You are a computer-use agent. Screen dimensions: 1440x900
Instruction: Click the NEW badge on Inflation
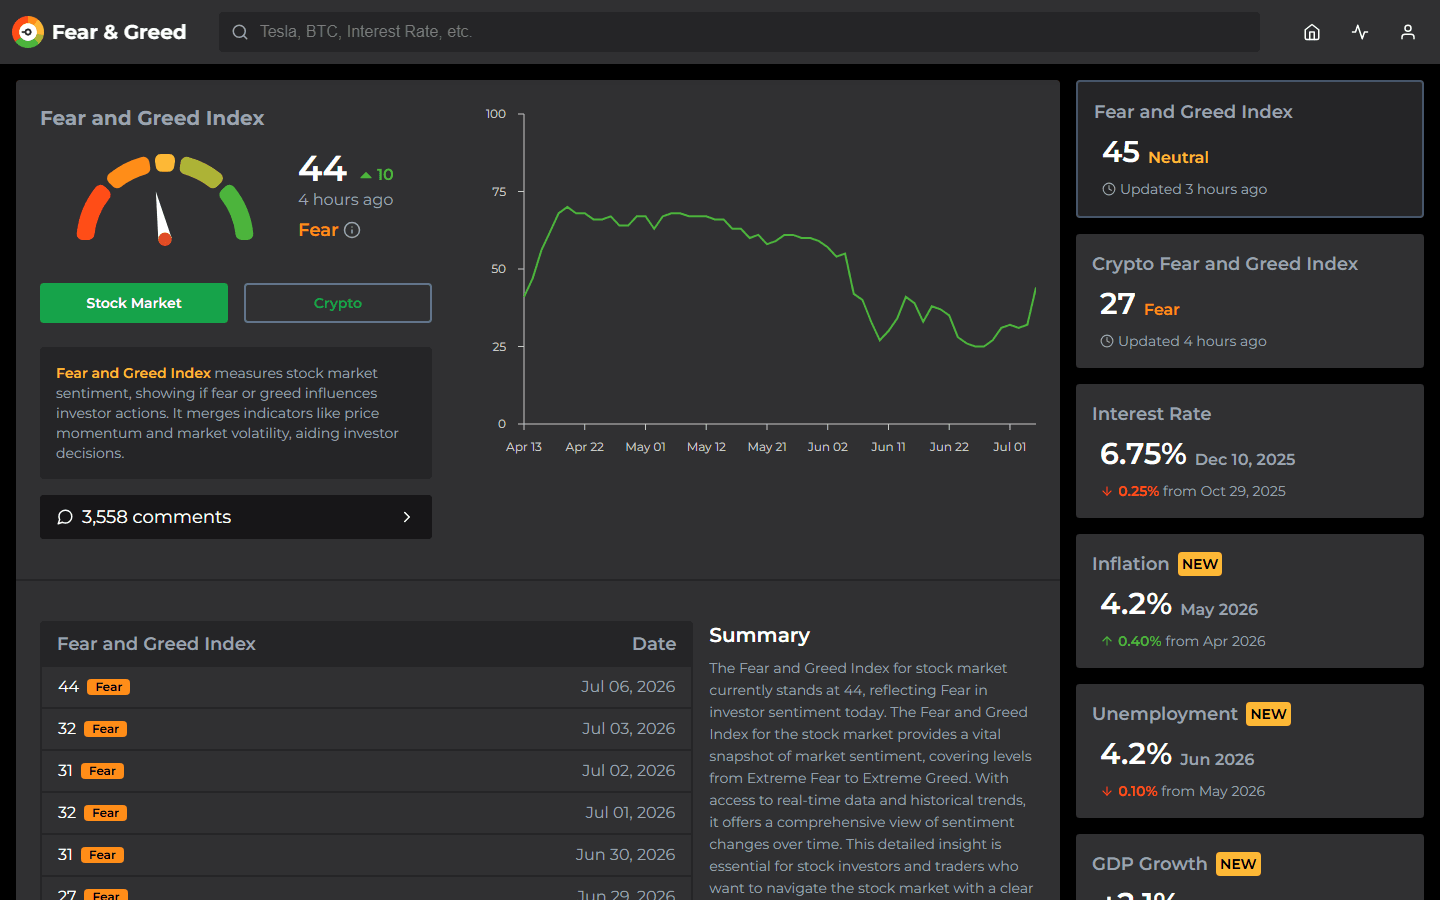[x=1200, y=564]
